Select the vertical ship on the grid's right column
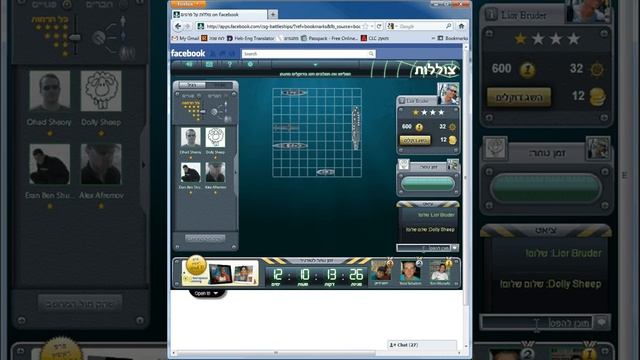The image size is (640, 360). coord(356,128)
